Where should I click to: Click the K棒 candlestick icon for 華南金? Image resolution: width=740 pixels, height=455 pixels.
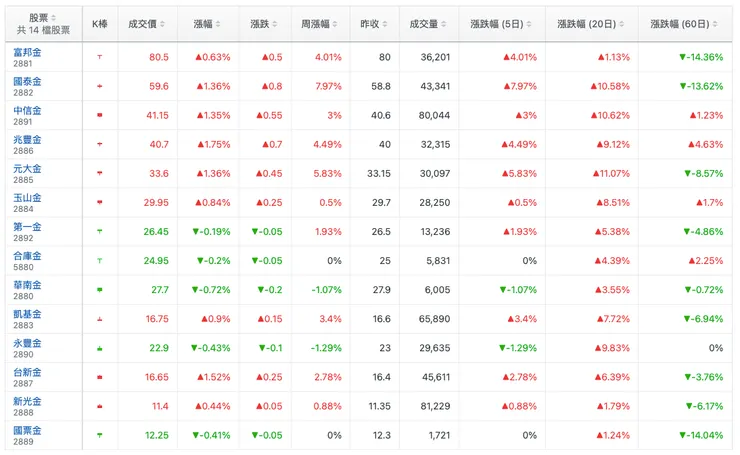(x=100, y=290)
